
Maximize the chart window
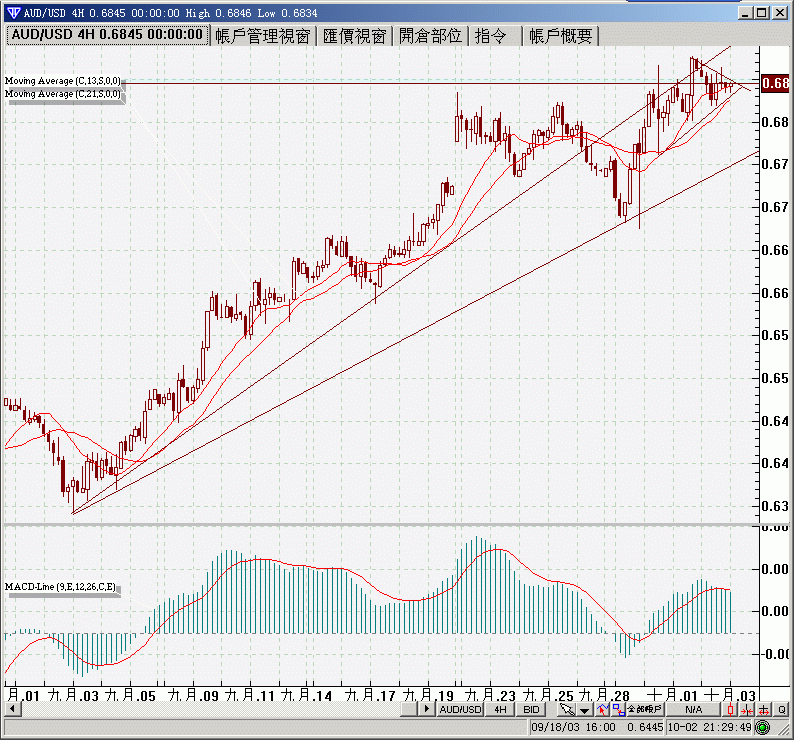pyautogui.click(x=761, y=13)
